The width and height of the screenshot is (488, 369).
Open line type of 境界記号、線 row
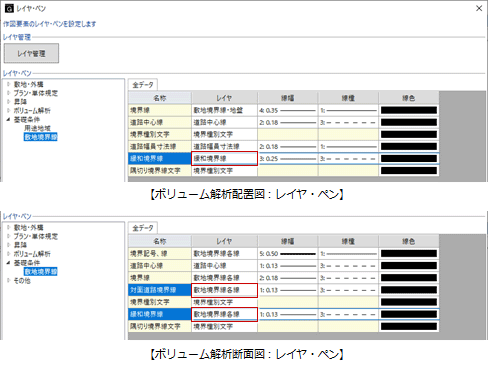click(348, 254)
